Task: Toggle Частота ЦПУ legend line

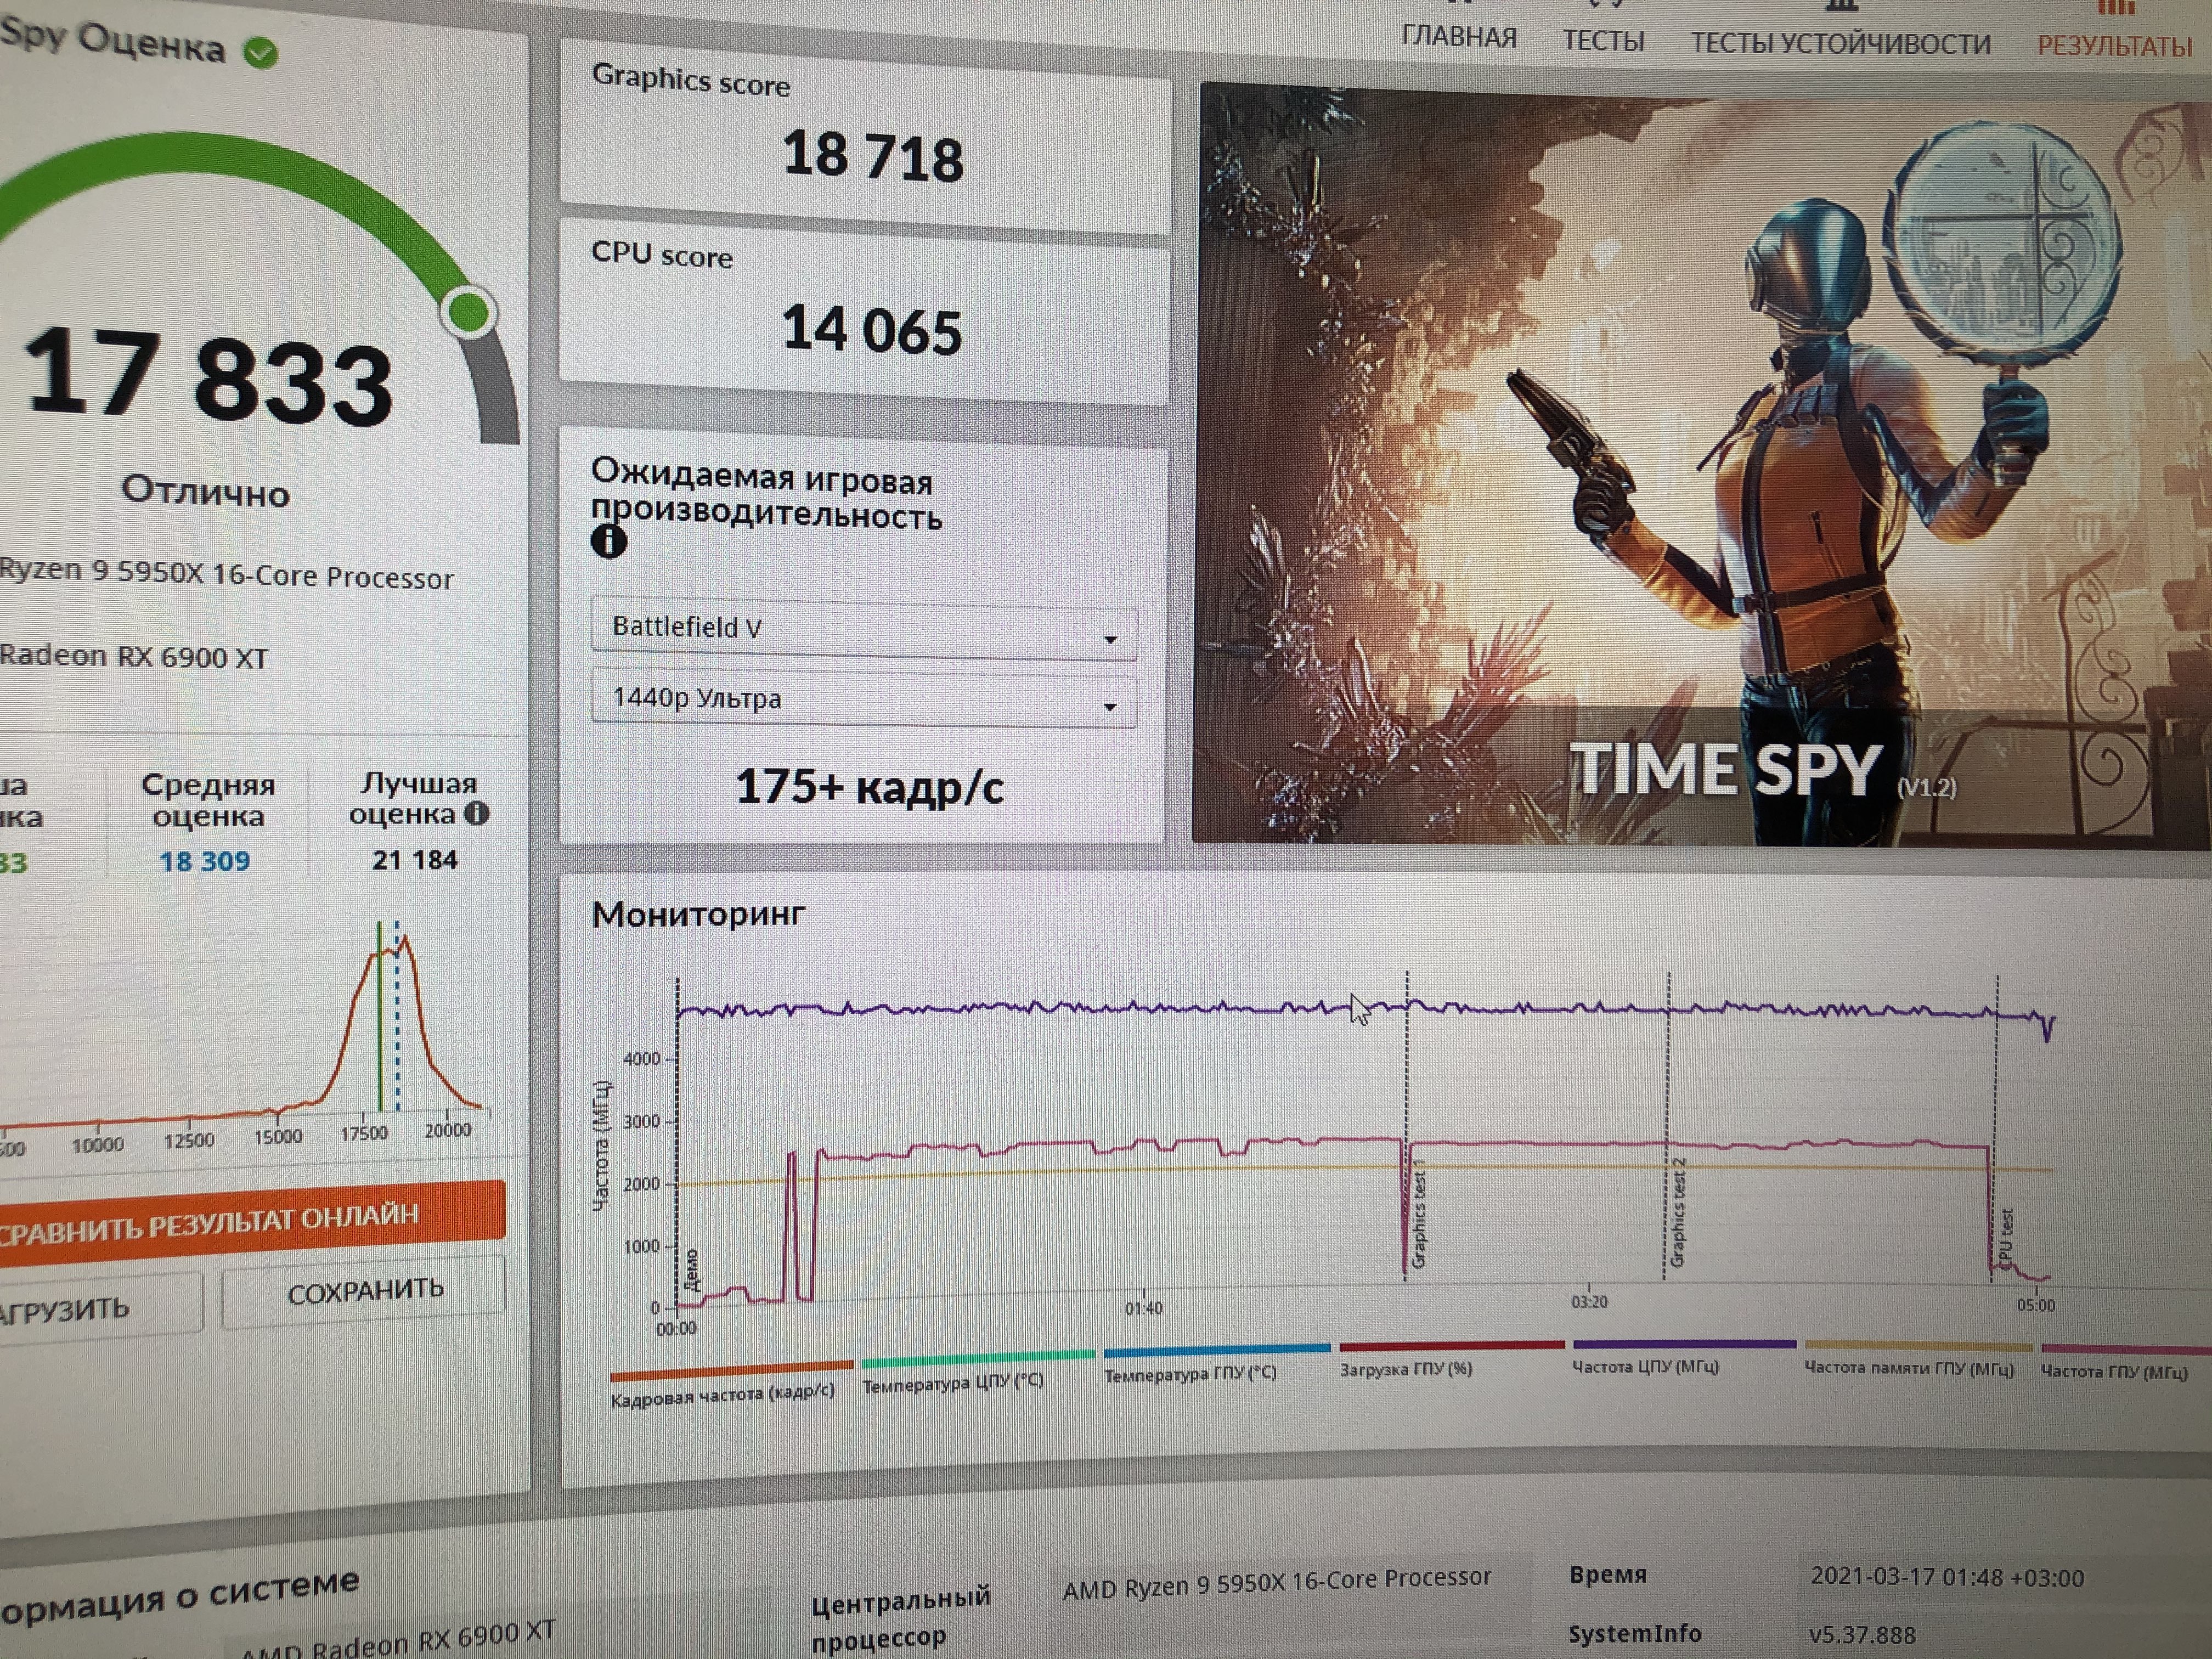Action: pyautogui.click(x=1684, y=1345)
